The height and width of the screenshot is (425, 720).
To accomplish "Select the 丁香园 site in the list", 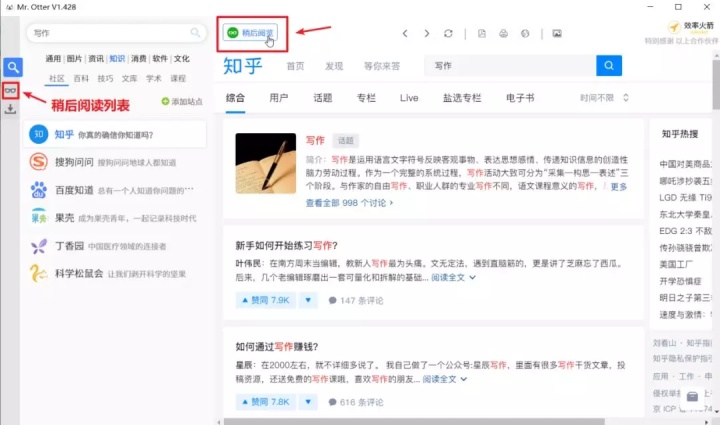I will [115, 246].
